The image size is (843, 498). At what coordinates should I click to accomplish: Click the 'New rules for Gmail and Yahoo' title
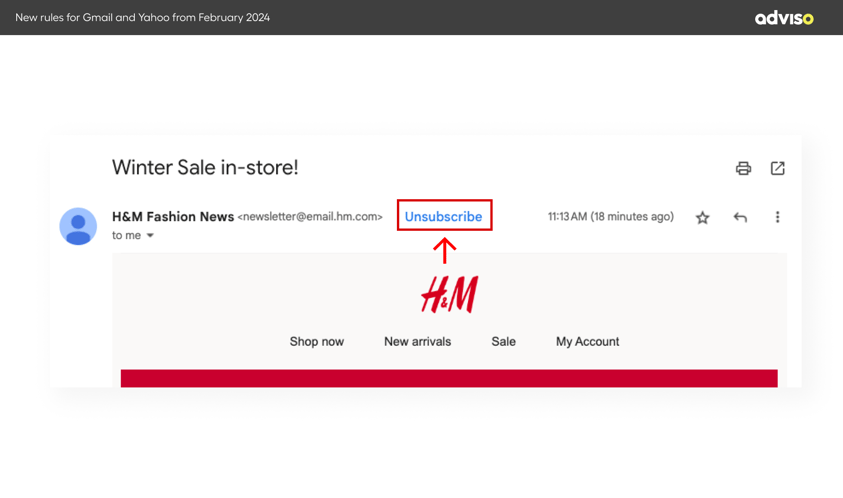(x=142, y=18)
